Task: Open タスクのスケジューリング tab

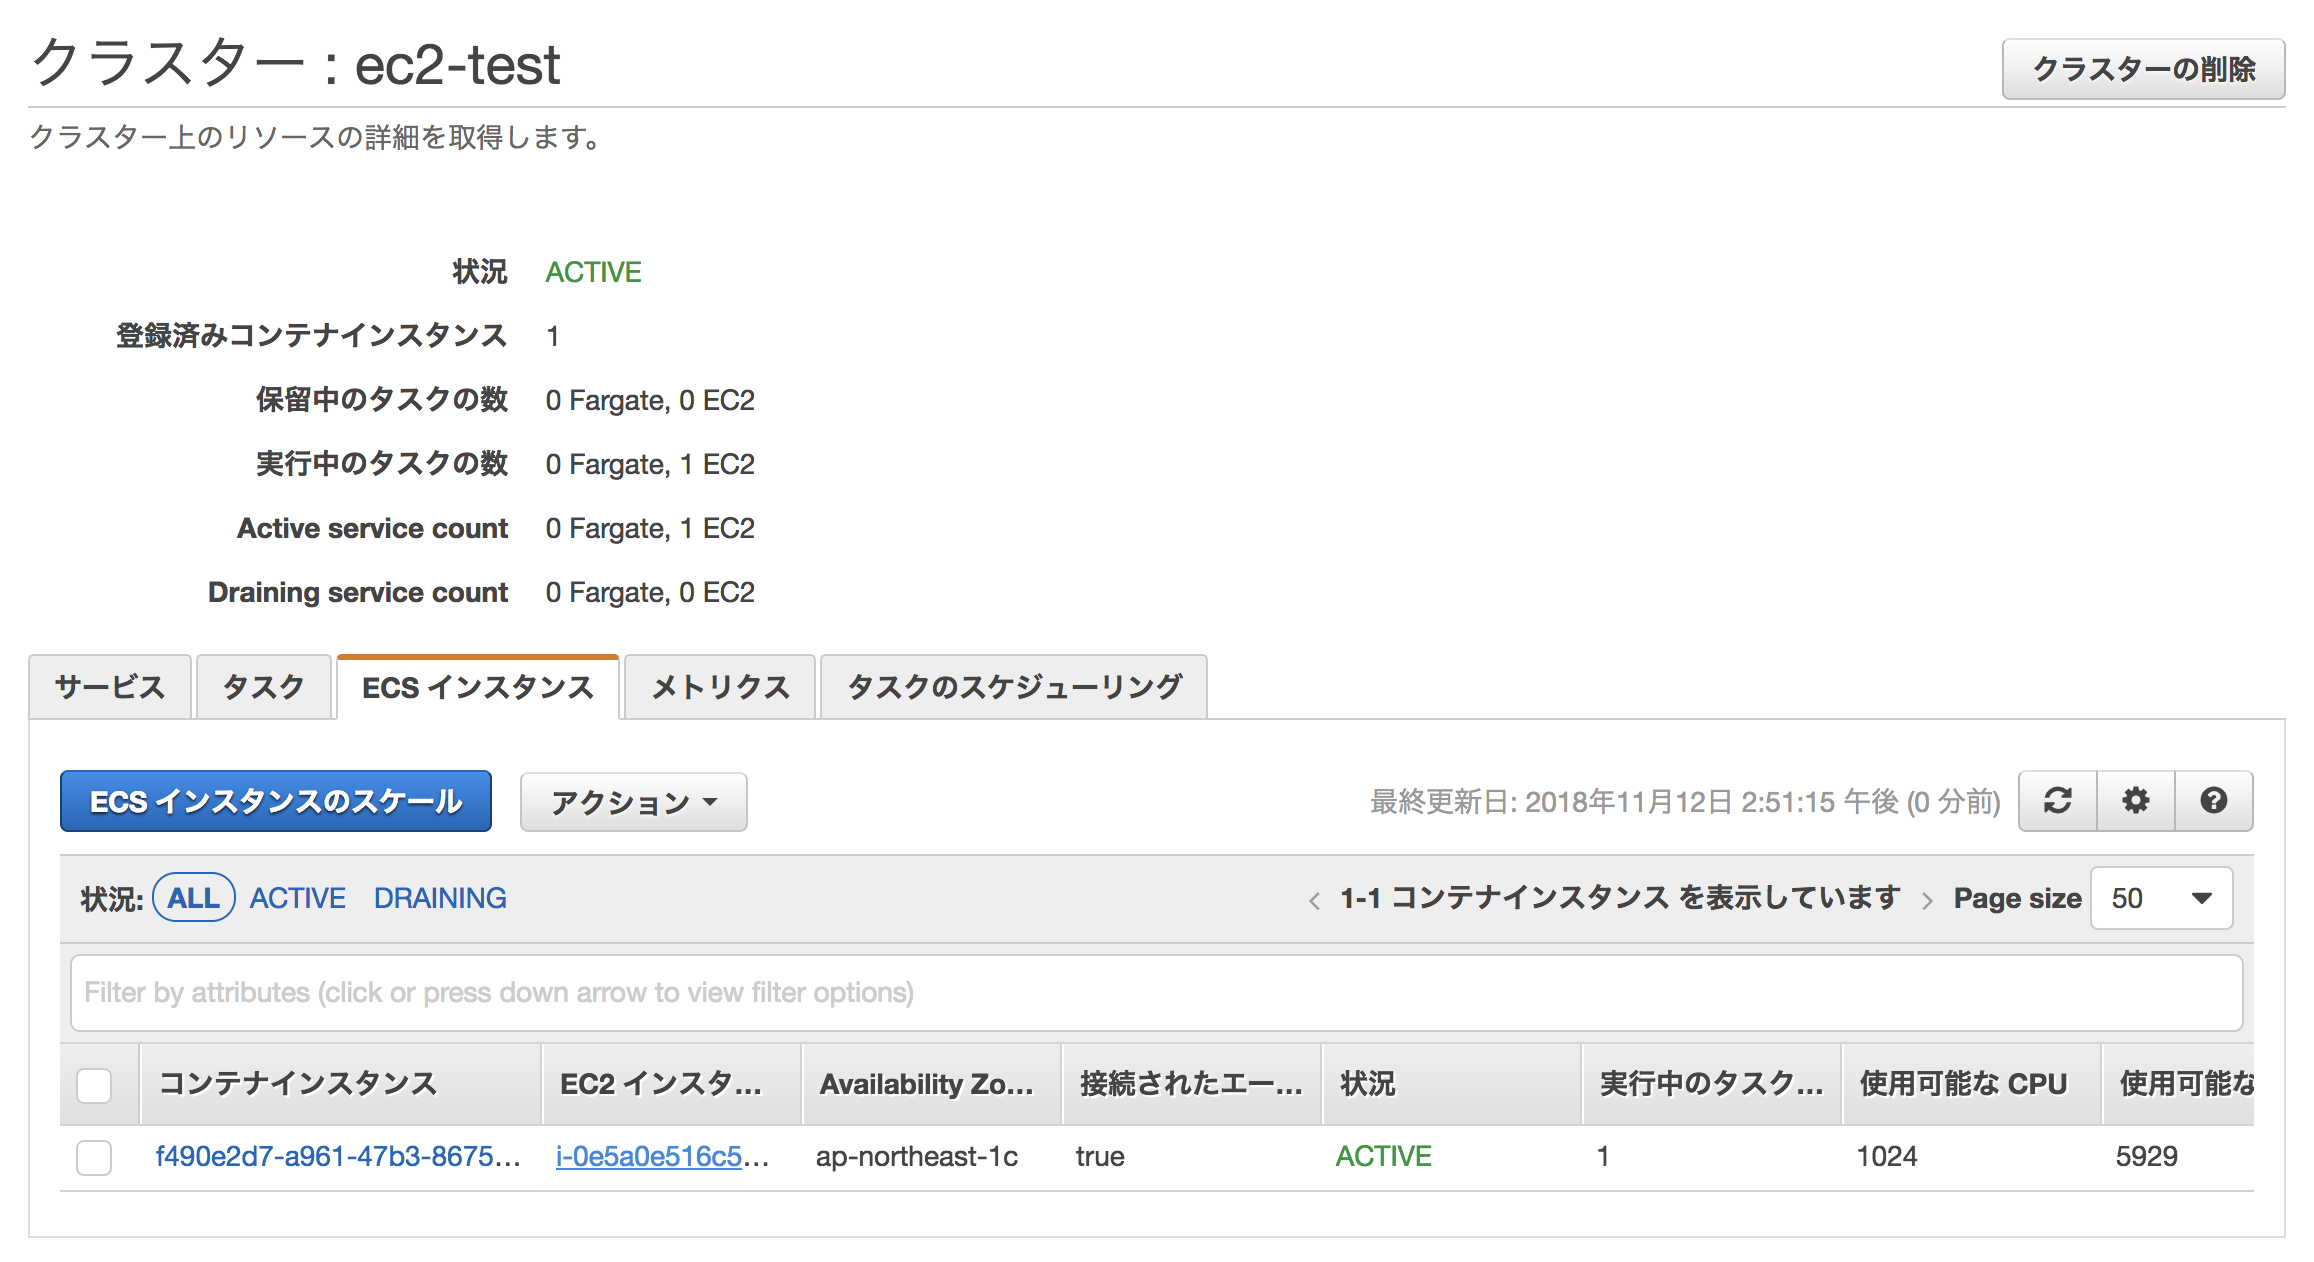Action: tap(1013, 687)
